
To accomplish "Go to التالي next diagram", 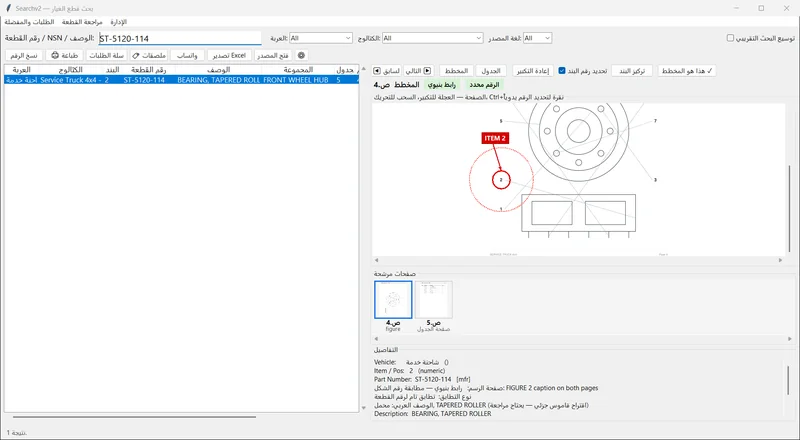I will tap(418, 71).
